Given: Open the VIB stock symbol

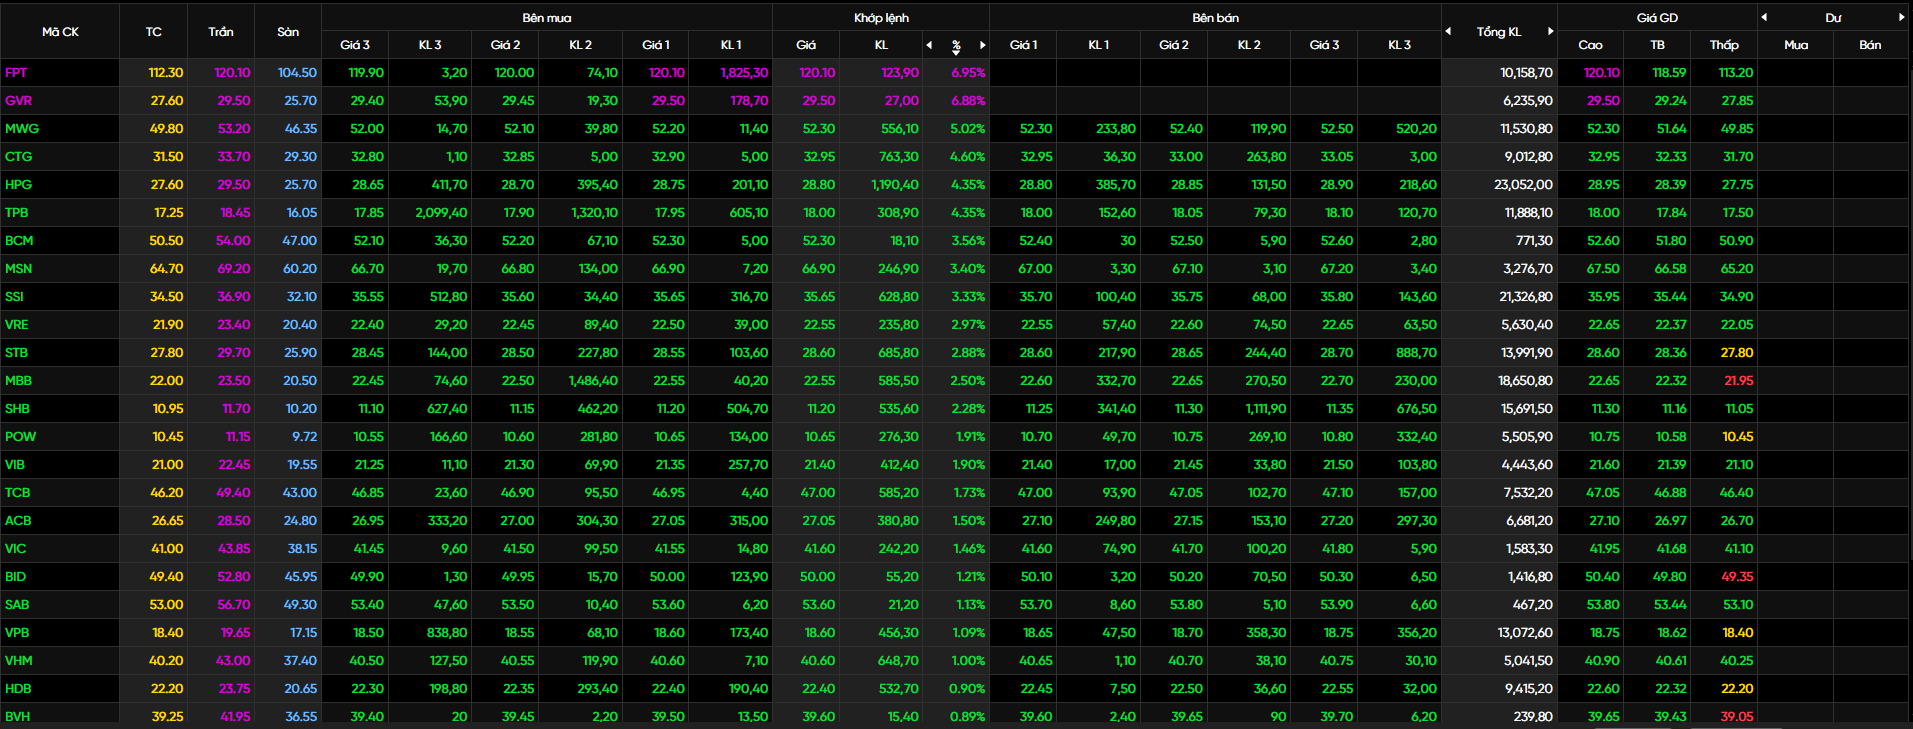Looking at the screenshot, I should click(15, 465).
